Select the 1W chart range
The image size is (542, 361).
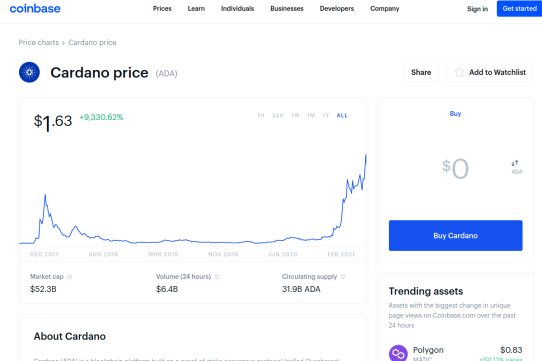click(x=295, y=115)
